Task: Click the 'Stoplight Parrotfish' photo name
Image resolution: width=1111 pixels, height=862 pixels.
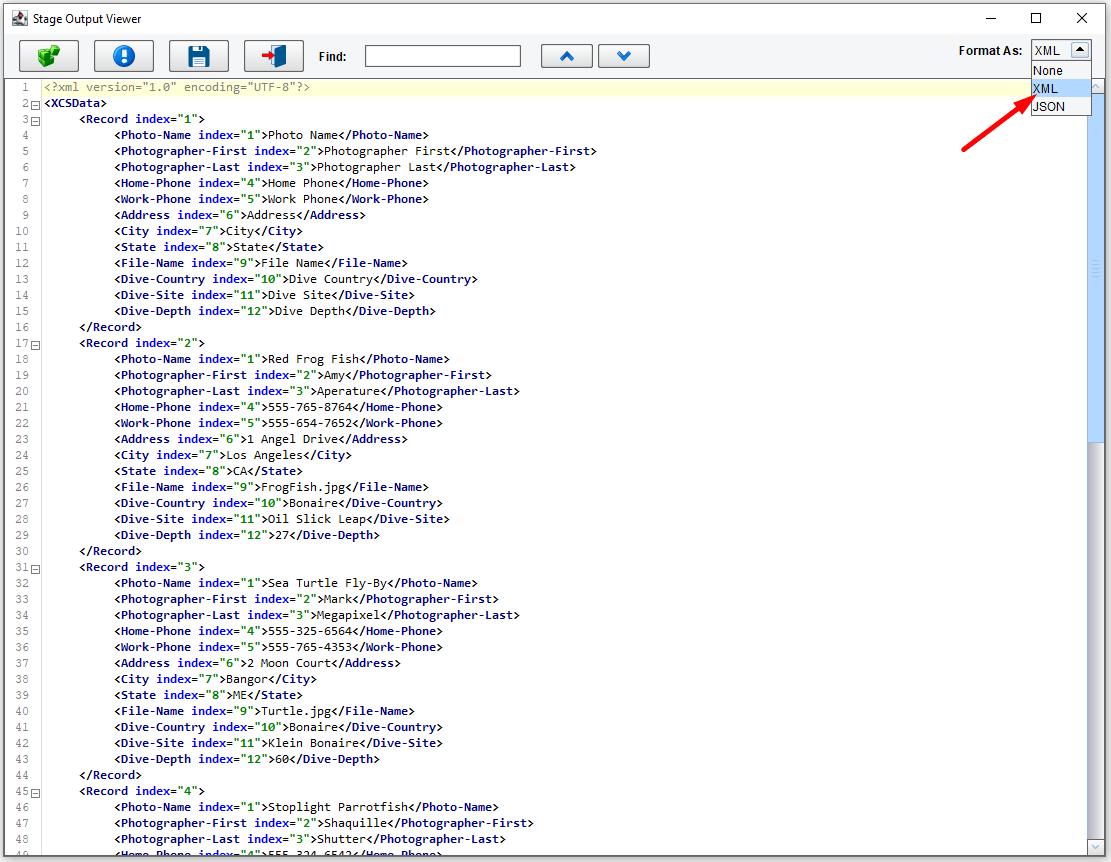Action: 338,807
